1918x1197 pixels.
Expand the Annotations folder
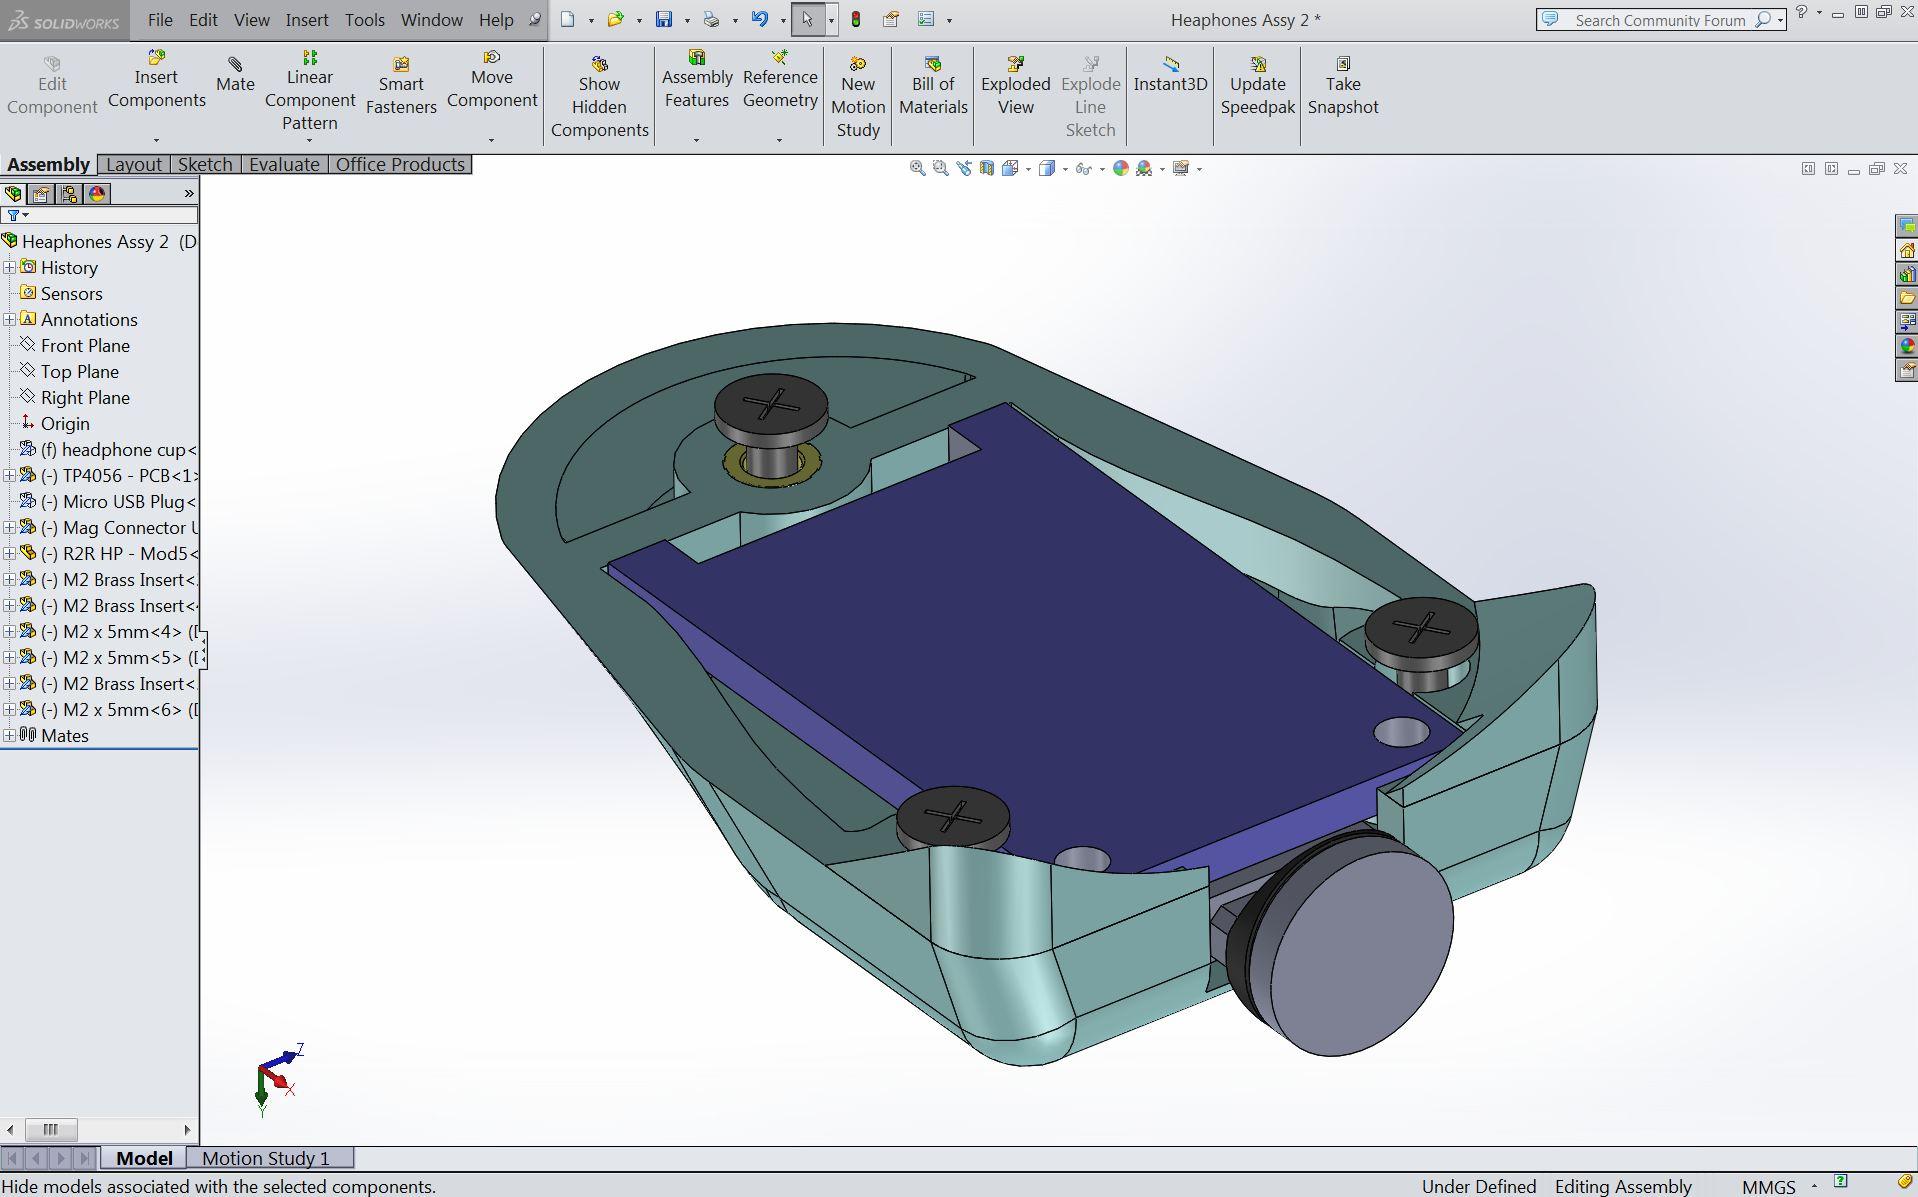point(9,319)
